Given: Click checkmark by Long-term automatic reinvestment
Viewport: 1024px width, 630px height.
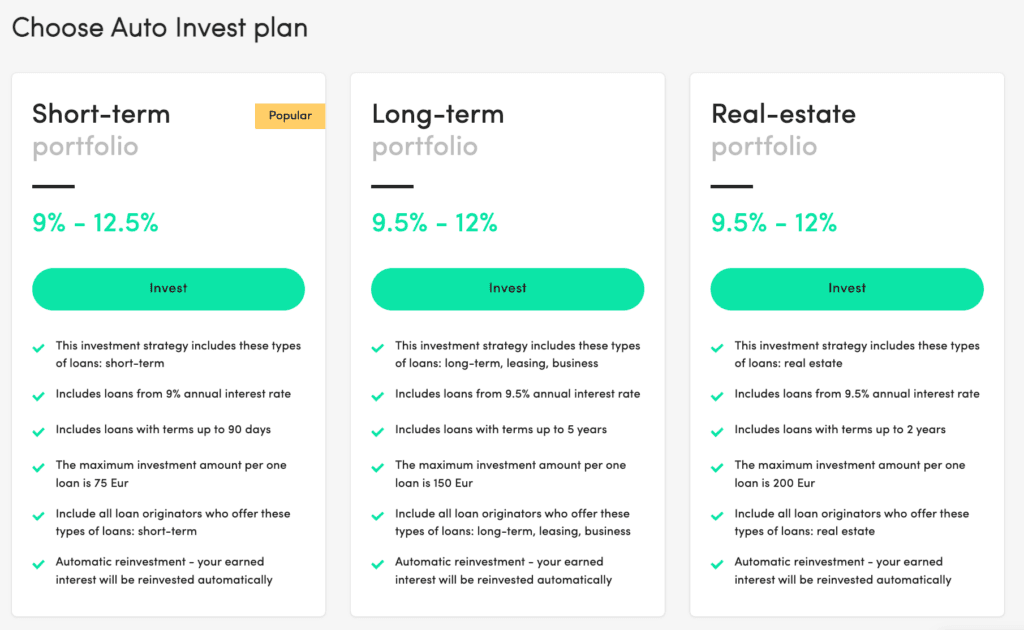Looking at the screenshot, I should 378,564.
